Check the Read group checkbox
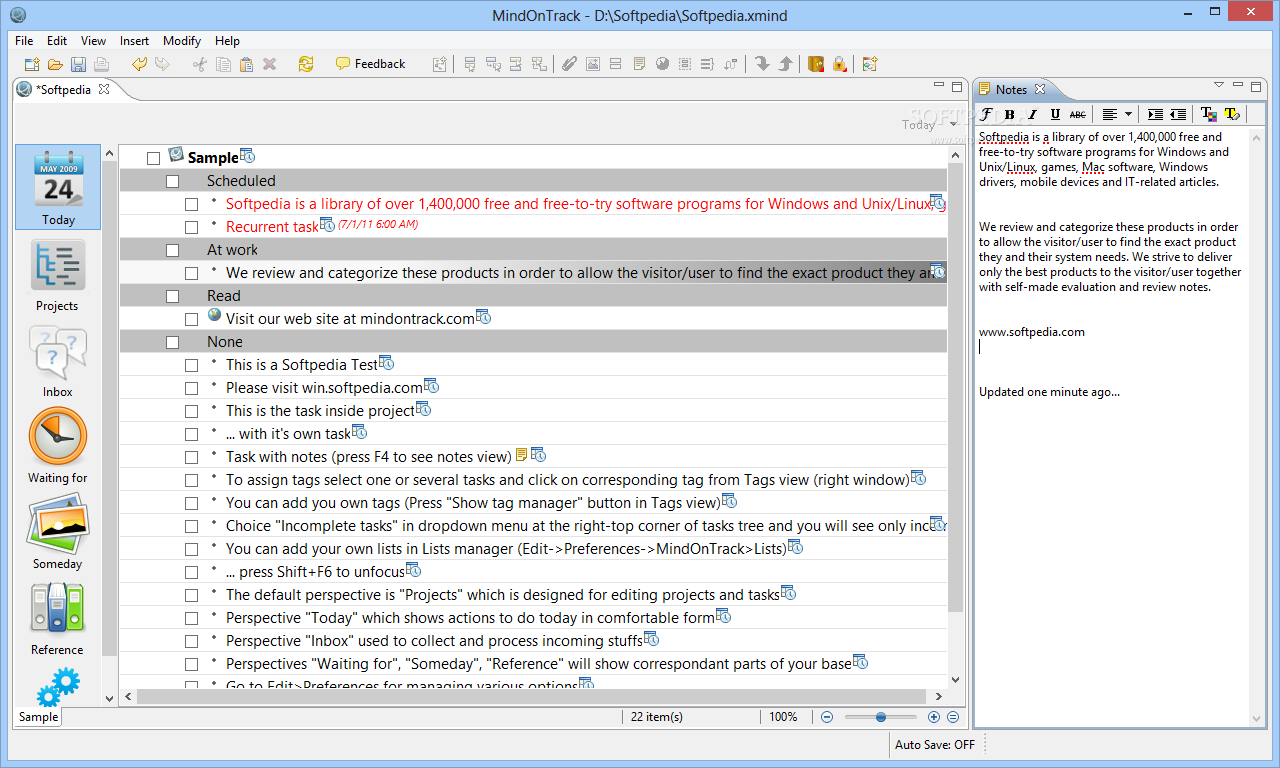1280x768 pixels. point(172,296)
